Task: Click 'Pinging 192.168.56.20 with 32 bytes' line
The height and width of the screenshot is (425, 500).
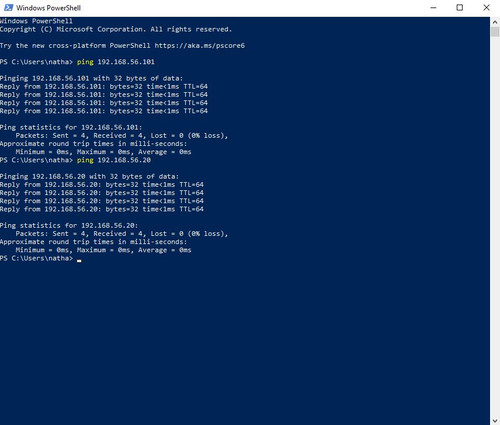Action: (x=89, y=176)
